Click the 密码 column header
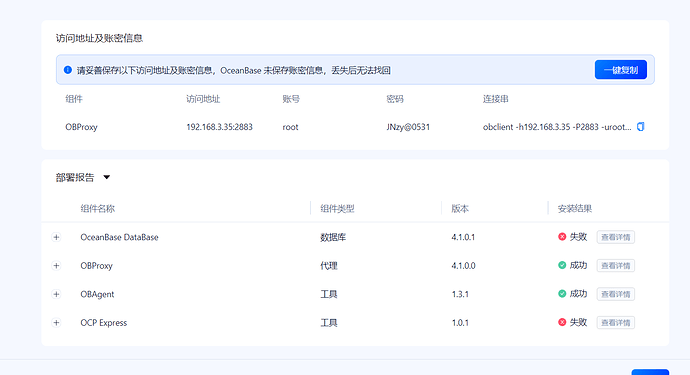Screen dimensions: 690x375 (395, 99)
